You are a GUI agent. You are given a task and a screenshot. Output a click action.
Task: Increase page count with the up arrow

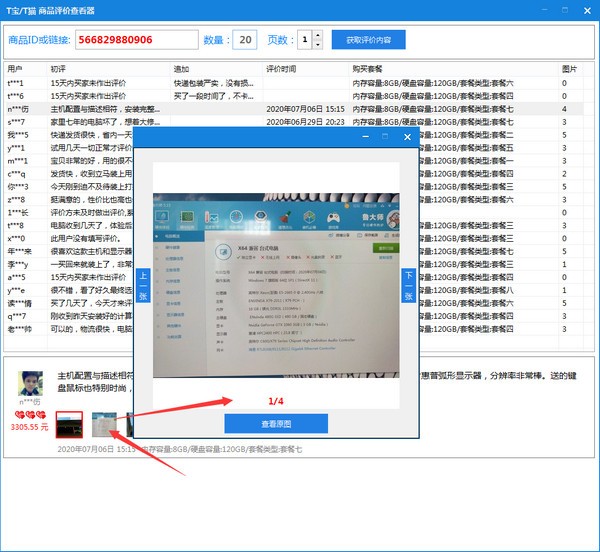pyautogui.click(x=318, y=35)
